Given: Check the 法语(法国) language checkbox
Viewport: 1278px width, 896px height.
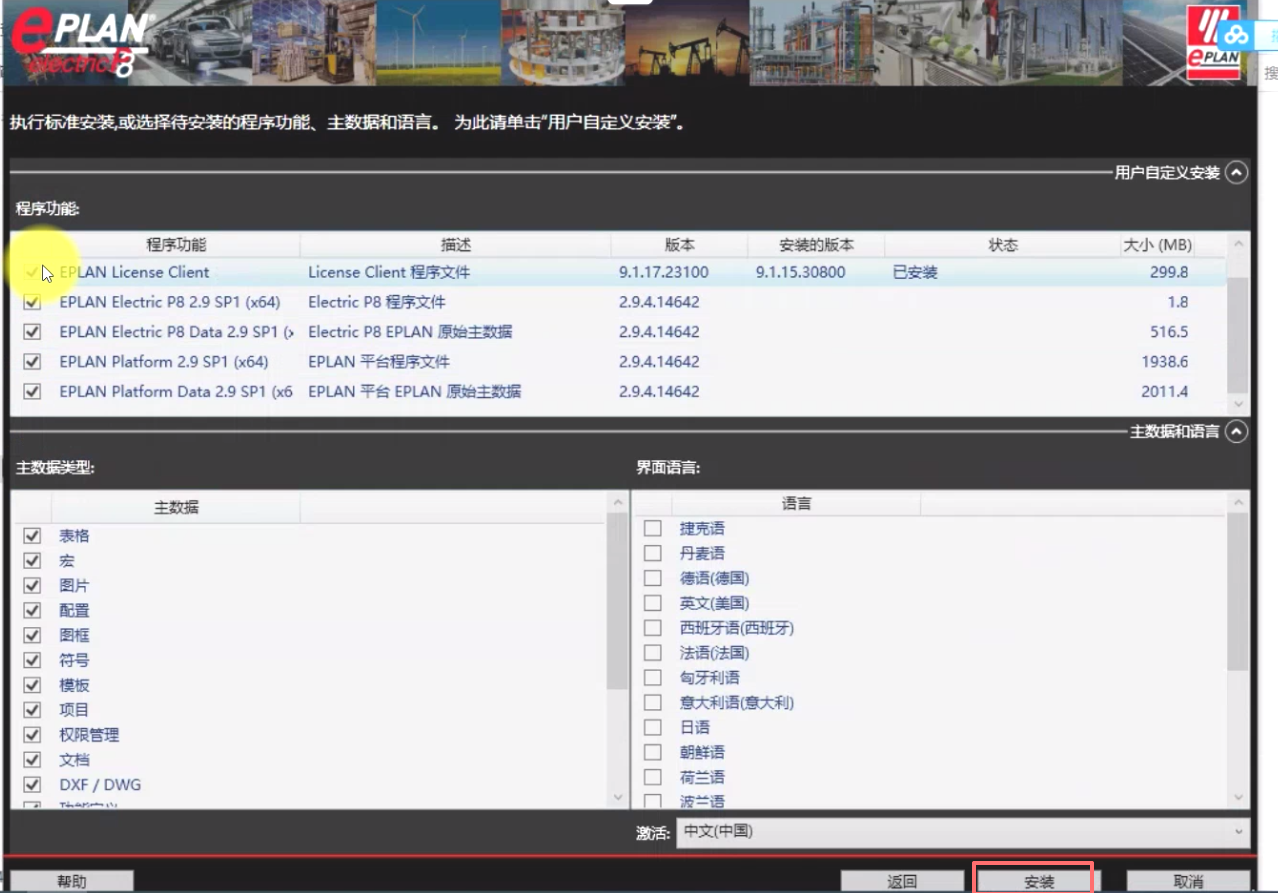Looking at the screenshot, I should coord(653,653).
